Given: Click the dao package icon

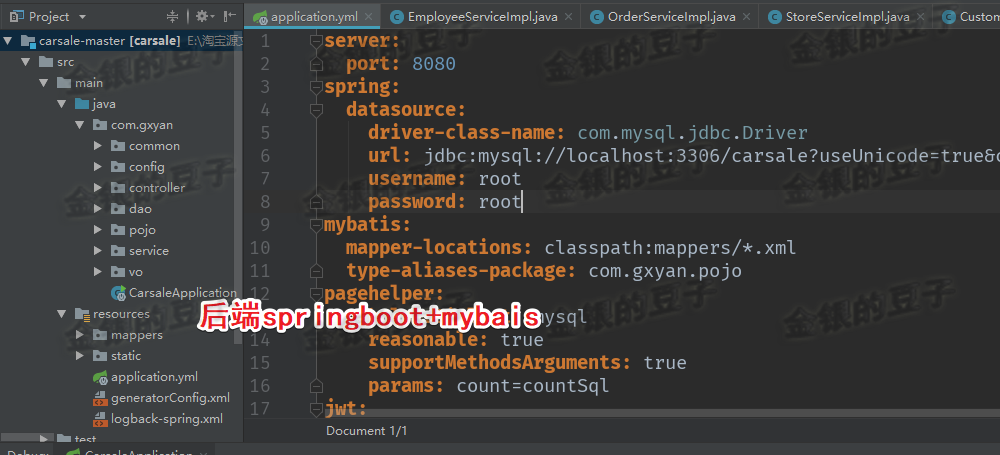Looking at the screenshot, I should (118, 209).
